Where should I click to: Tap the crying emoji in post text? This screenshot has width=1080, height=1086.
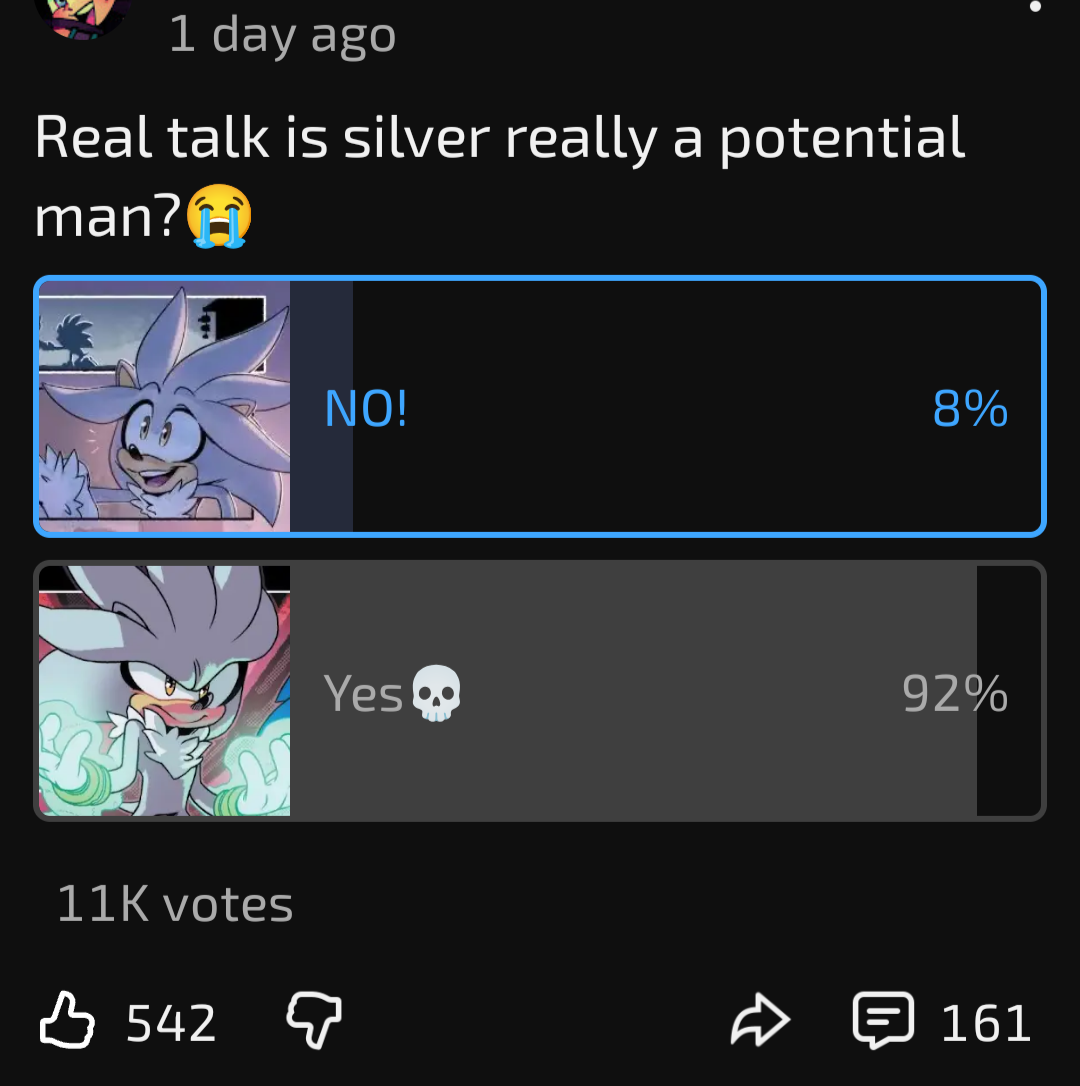pyautogui.click(x=219, y=216)
